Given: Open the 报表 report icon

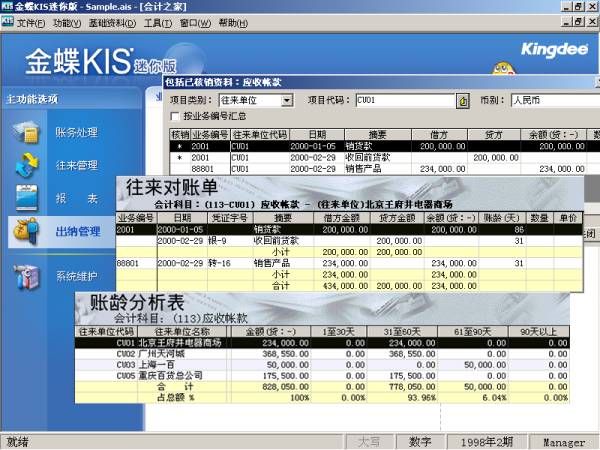Looking at the screenshot, I should (x=30, y=198).
